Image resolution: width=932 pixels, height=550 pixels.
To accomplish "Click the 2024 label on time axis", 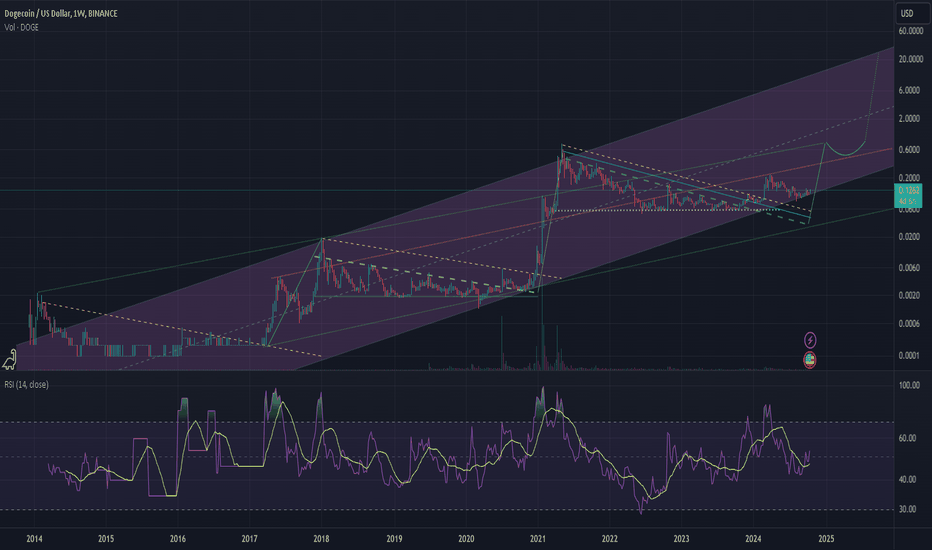I will (x=753, y=539).
